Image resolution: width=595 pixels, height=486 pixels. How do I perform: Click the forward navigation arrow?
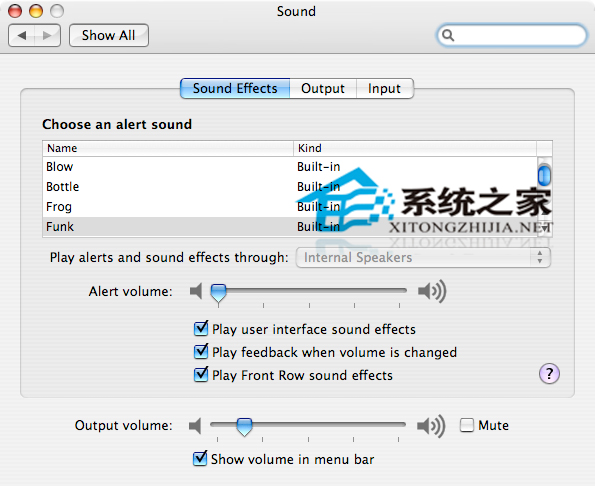pyautogui.click(x=47, y=36)
